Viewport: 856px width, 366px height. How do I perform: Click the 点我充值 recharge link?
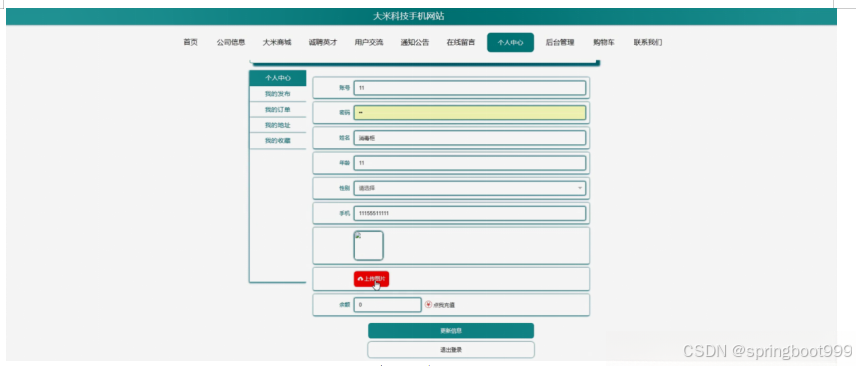pyautogui.click(x=444, y=305)
